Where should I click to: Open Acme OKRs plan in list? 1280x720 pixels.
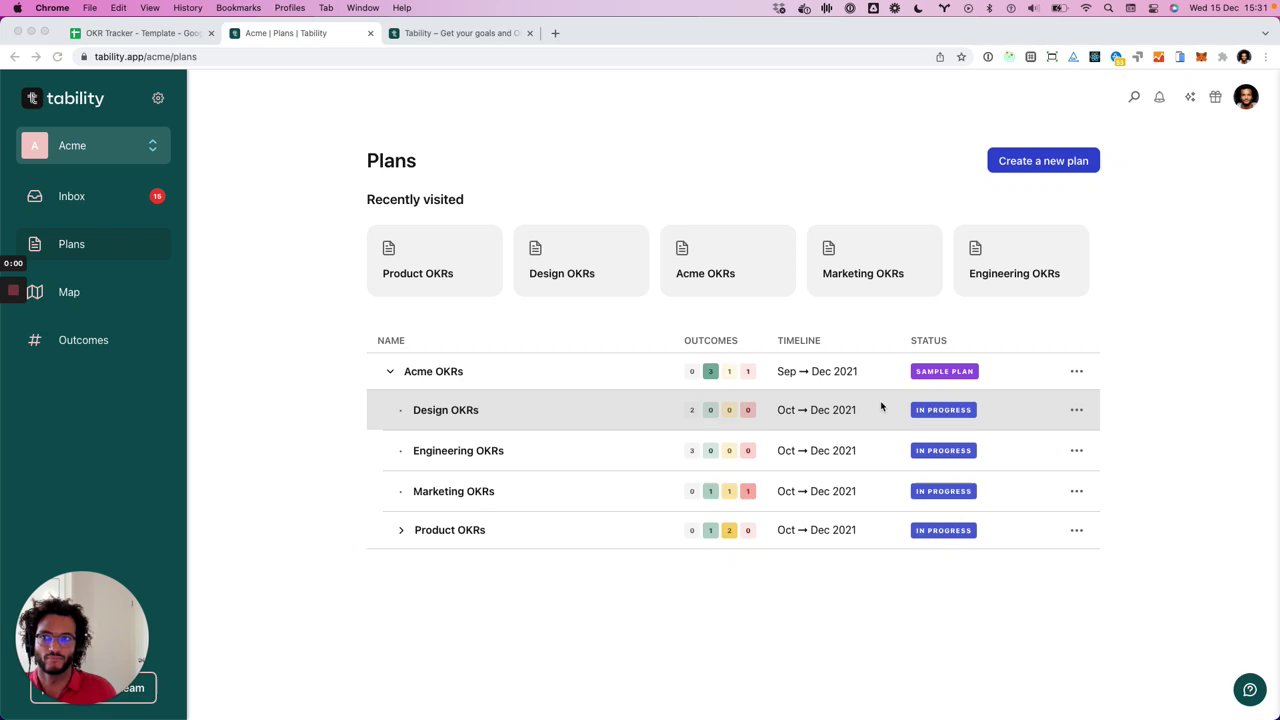[x=433, y=372]
